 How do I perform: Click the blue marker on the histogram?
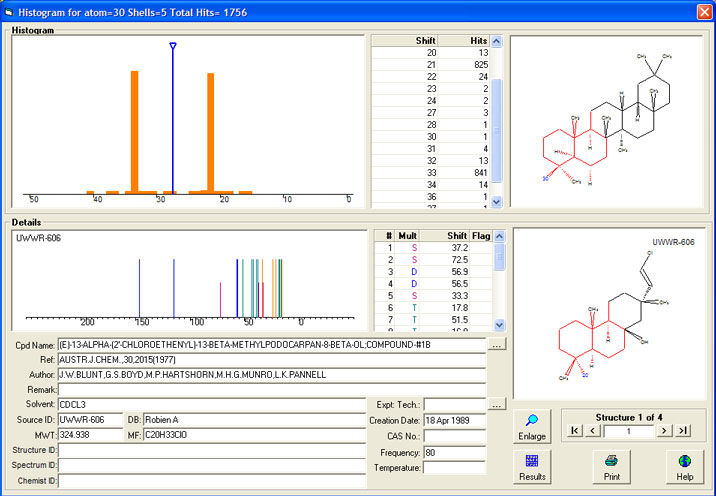173,47
